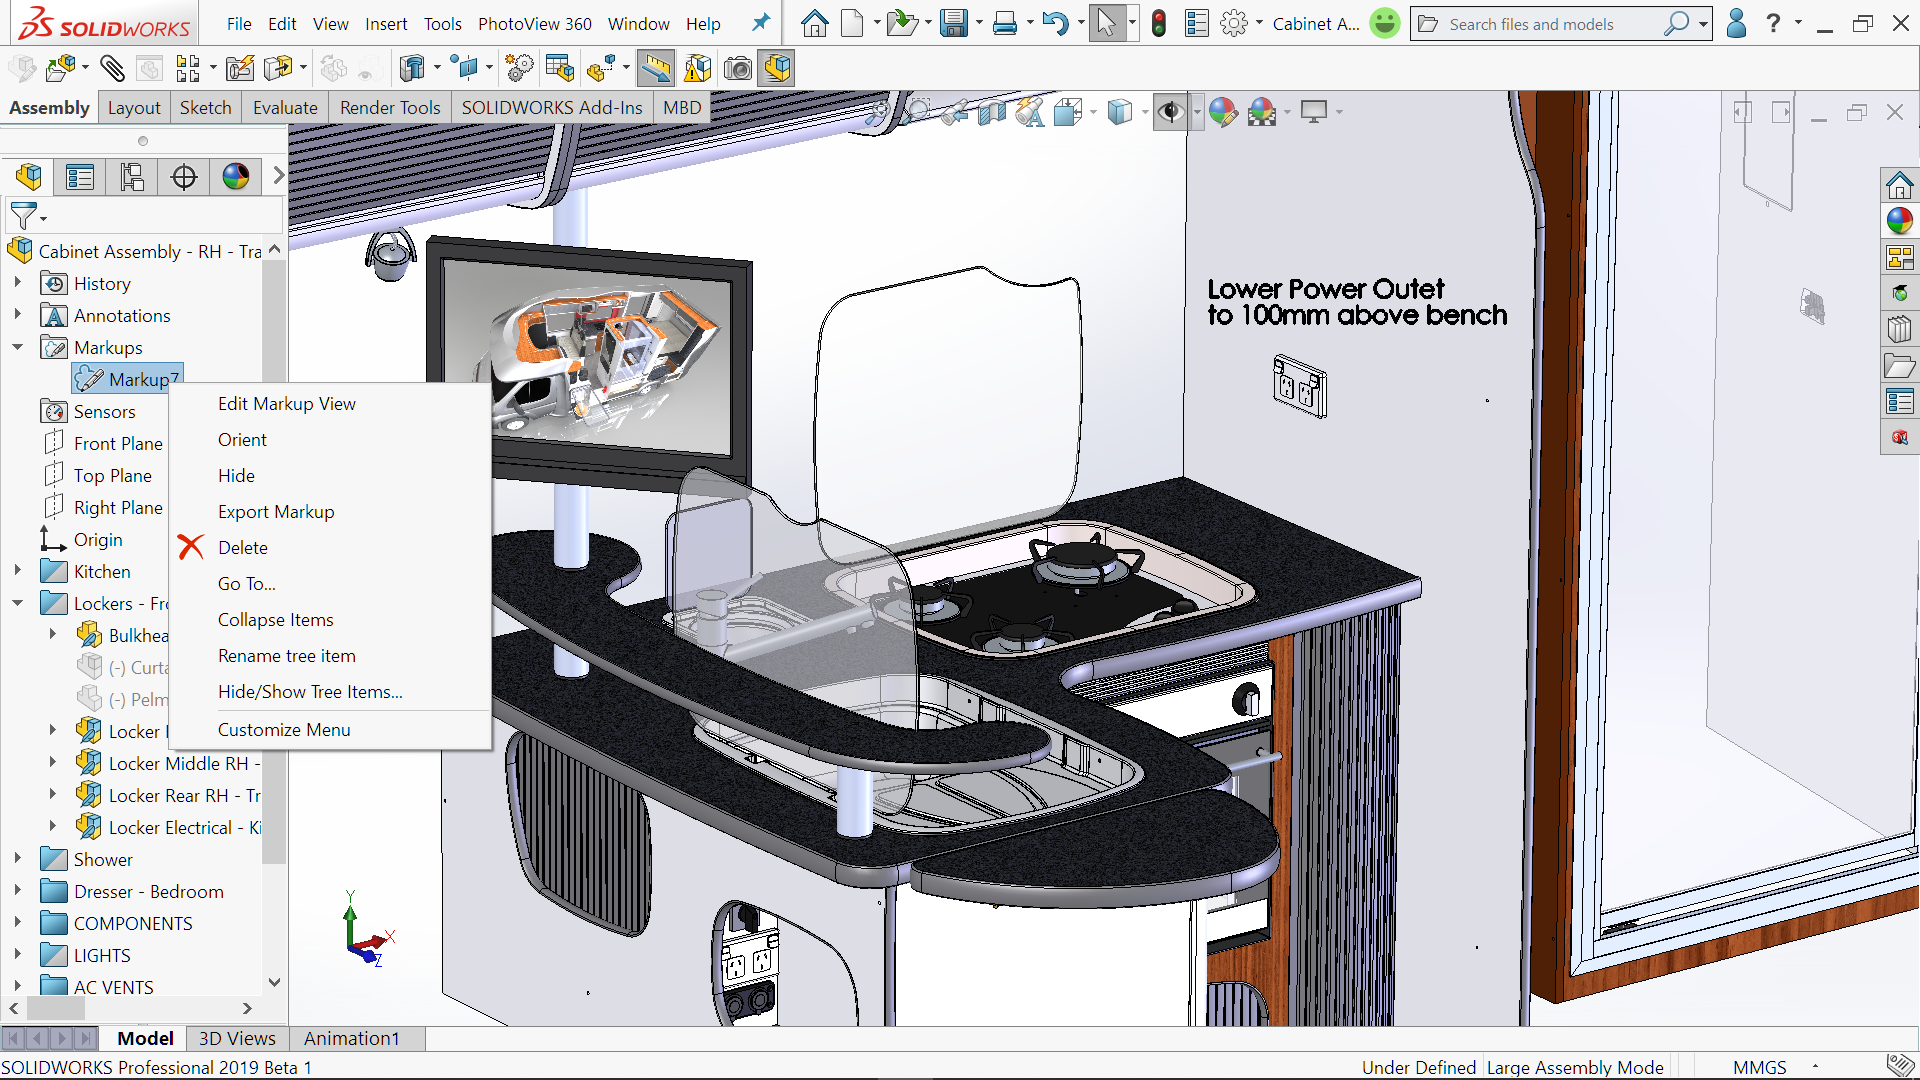Open the ConfigurationManager tab icon
The width and height of the screenshot is (1920, 1080).
tap(132, 177)
